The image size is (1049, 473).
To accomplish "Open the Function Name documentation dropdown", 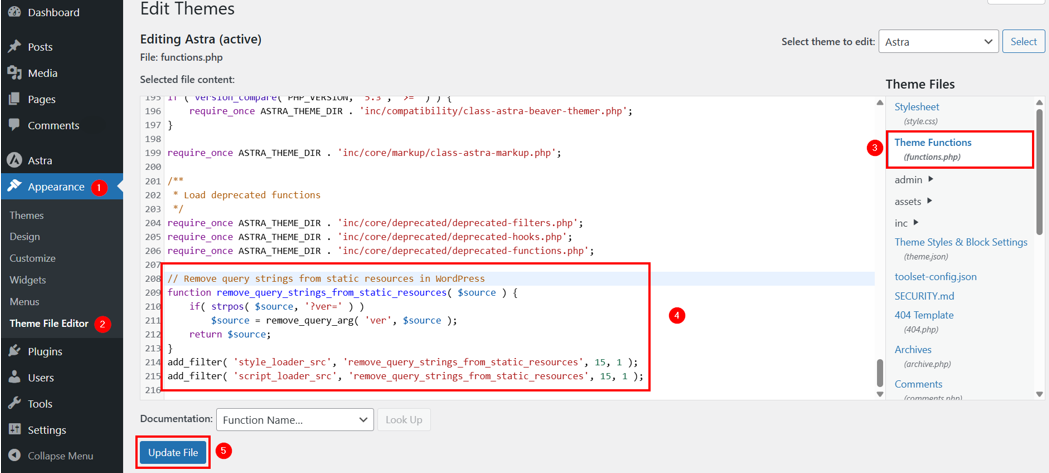I will pyautogui.click(x=294, y=420).
